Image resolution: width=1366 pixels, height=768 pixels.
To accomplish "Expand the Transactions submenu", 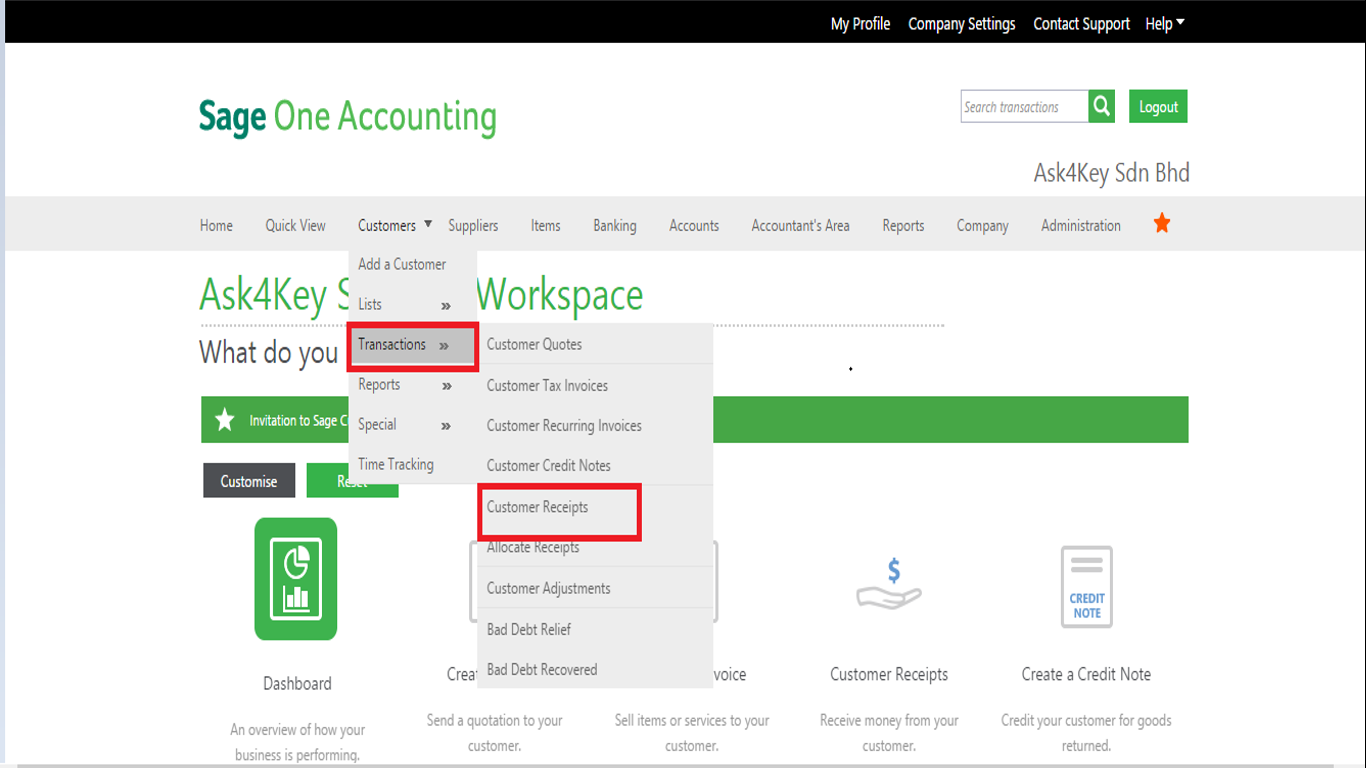I will (x=412, y=345).
